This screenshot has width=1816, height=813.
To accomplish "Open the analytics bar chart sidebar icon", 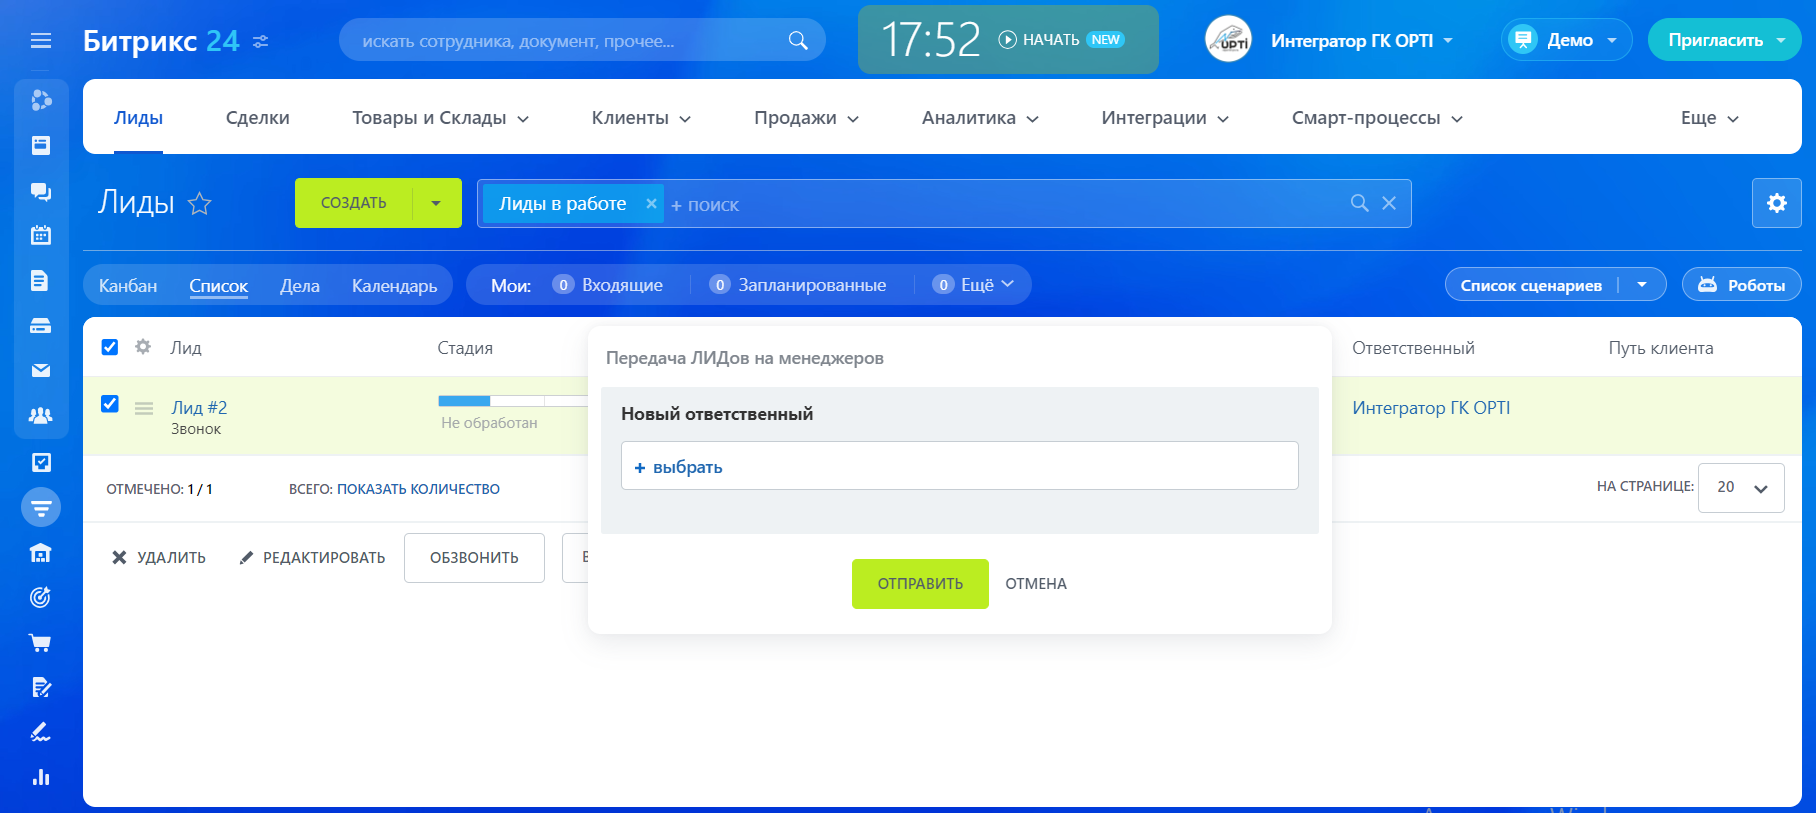I will [x=41, y=778].
